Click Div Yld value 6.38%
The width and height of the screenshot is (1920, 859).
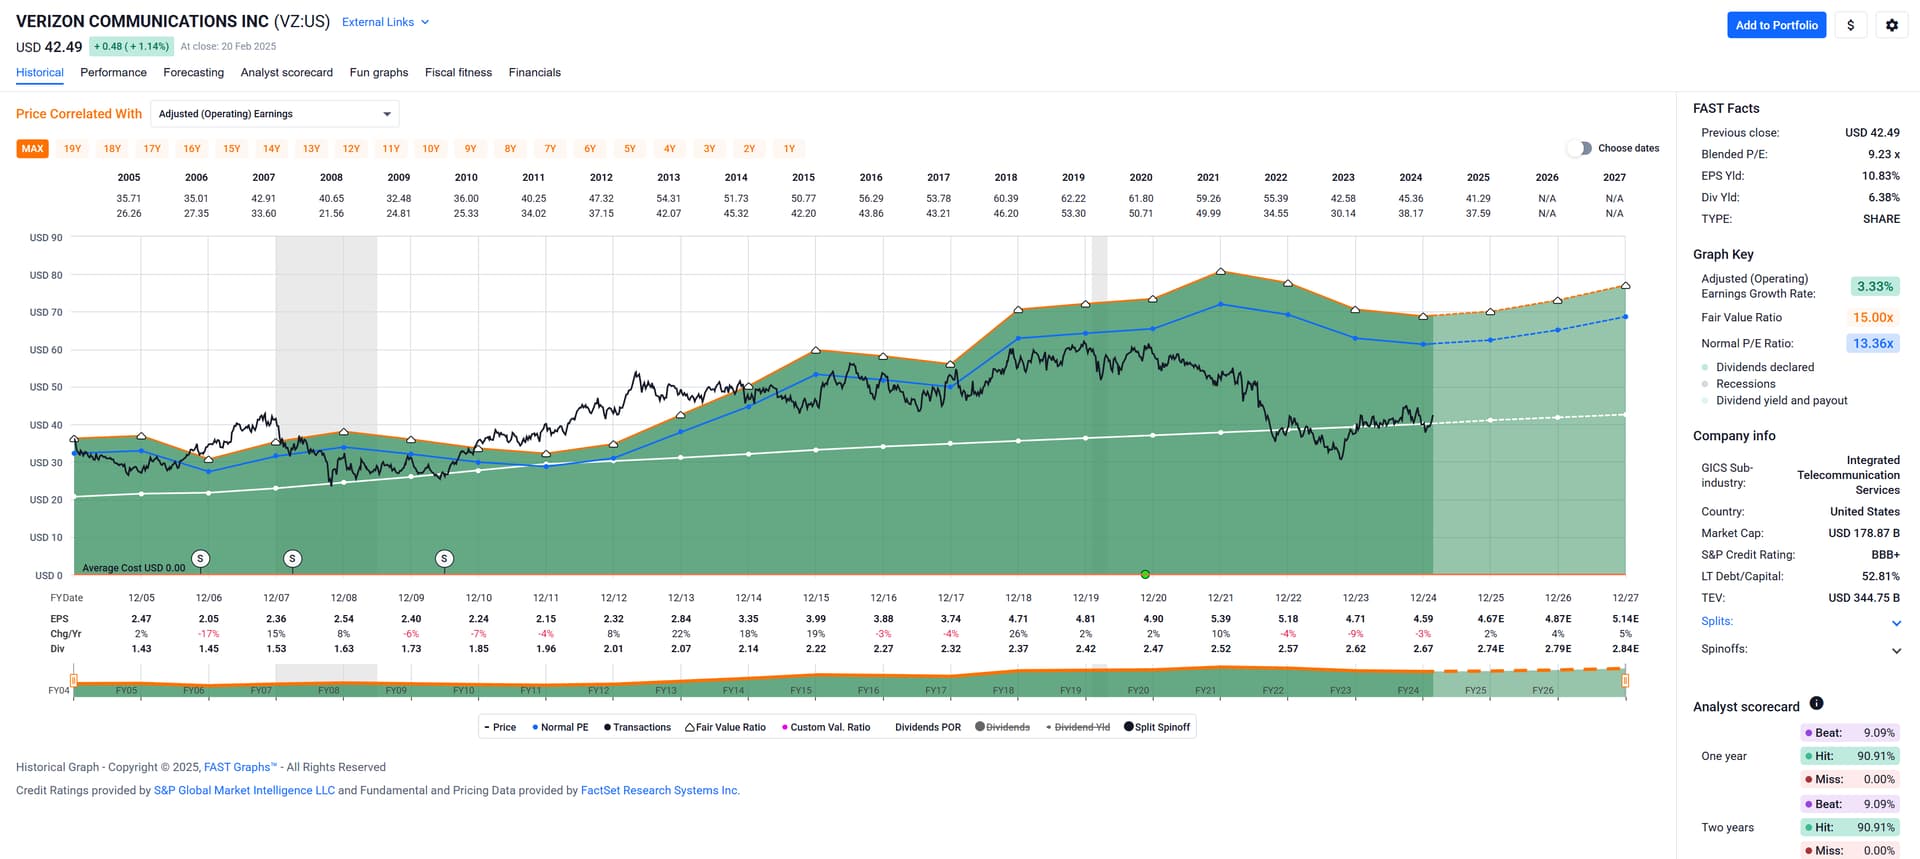[x=1884, y=197]
